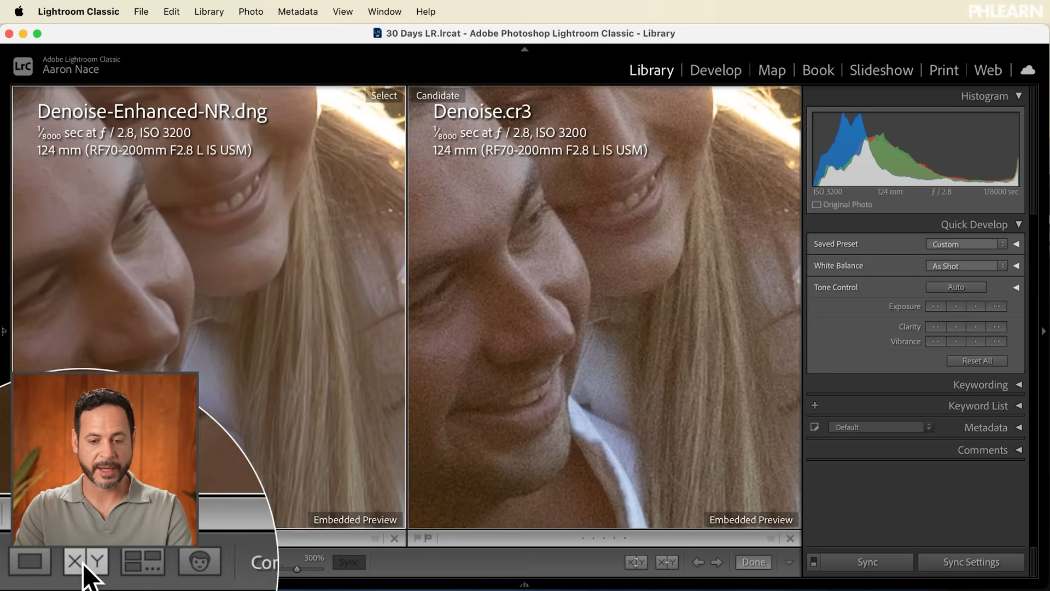Toggle zoom Sync lock button
This screenshot has width=1050, height=591.
pos(348,562)
